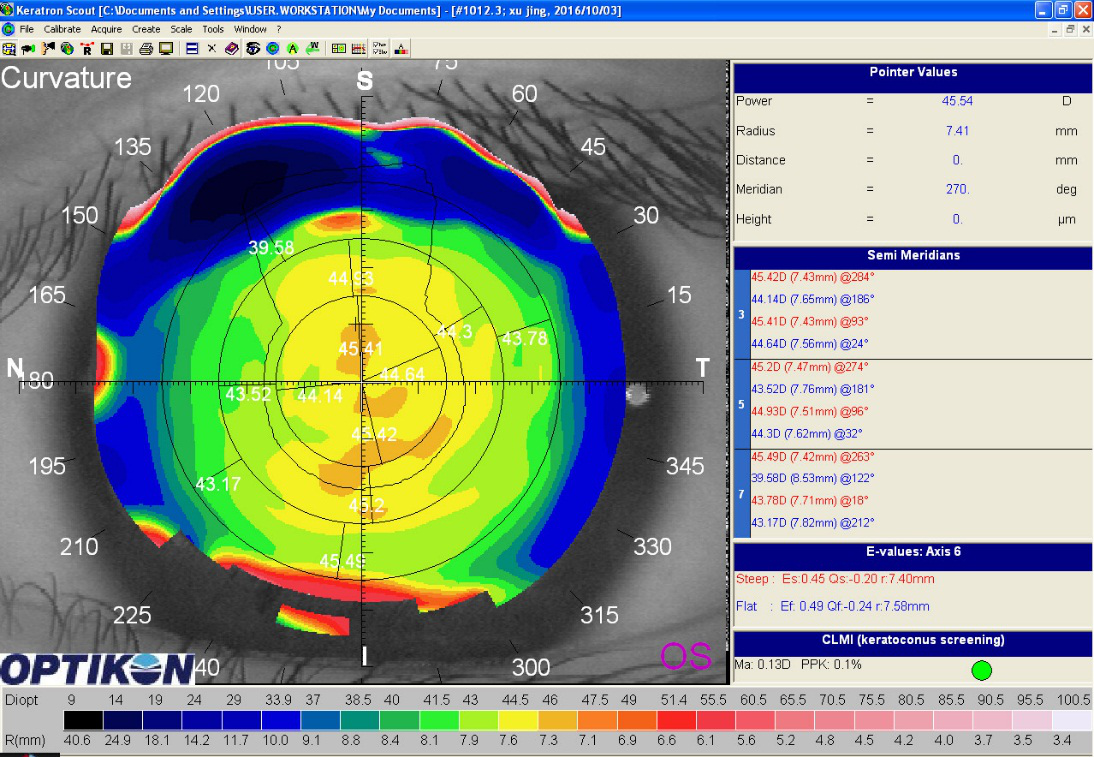Select row 44.93D (7.51mm) @96°
1094x757 pixels.
(809, 412)
